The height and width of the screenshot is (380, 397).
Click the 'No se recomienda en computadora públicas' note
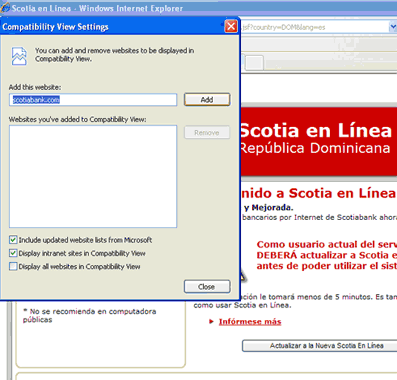[89, 315]
